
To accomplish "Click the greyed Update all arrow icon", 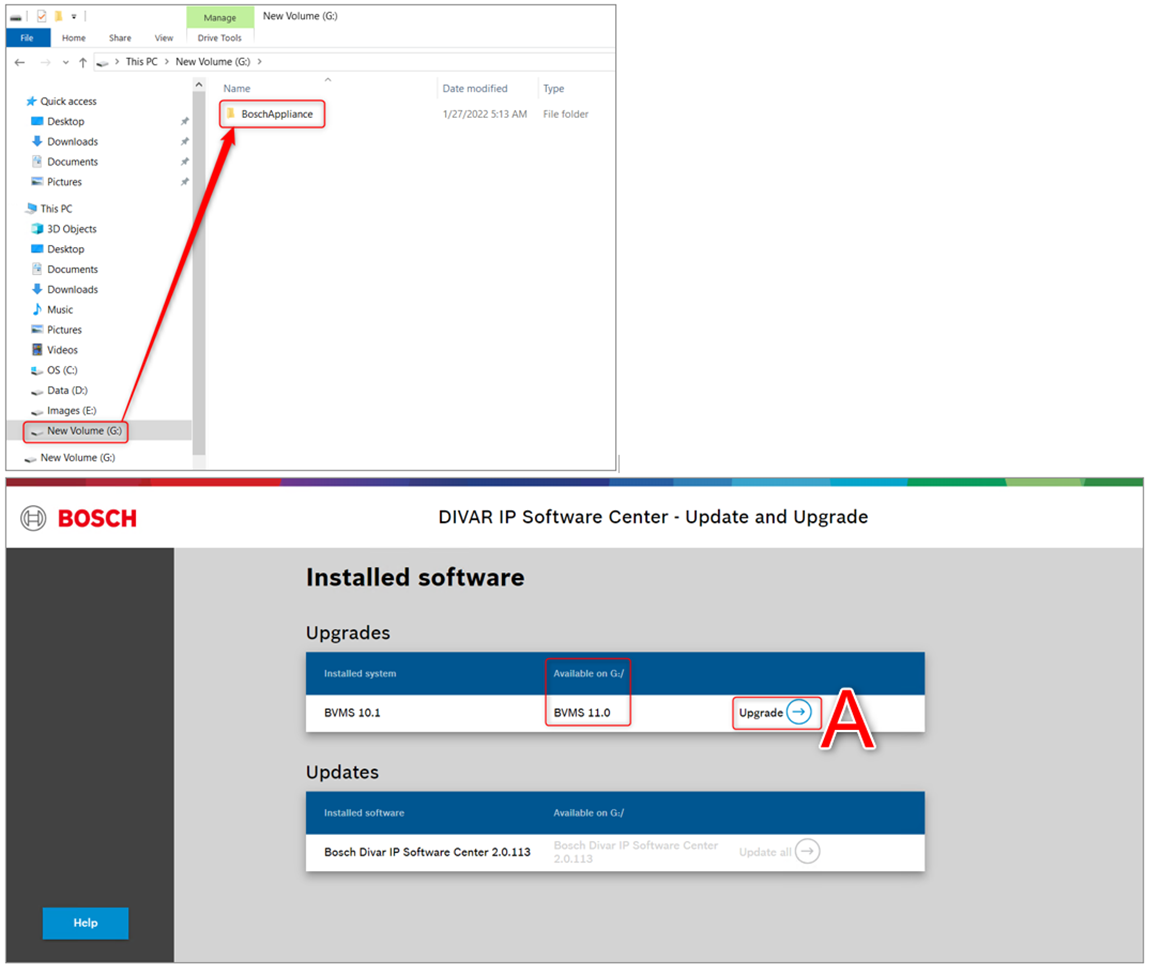I will [807, 851].
